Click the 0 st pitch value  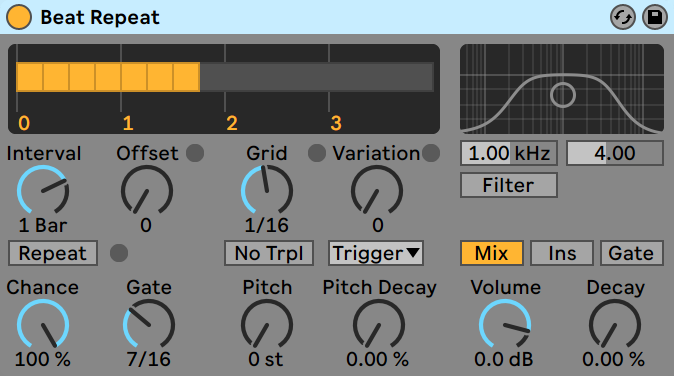pyautogui.click(x=266, y=359)
